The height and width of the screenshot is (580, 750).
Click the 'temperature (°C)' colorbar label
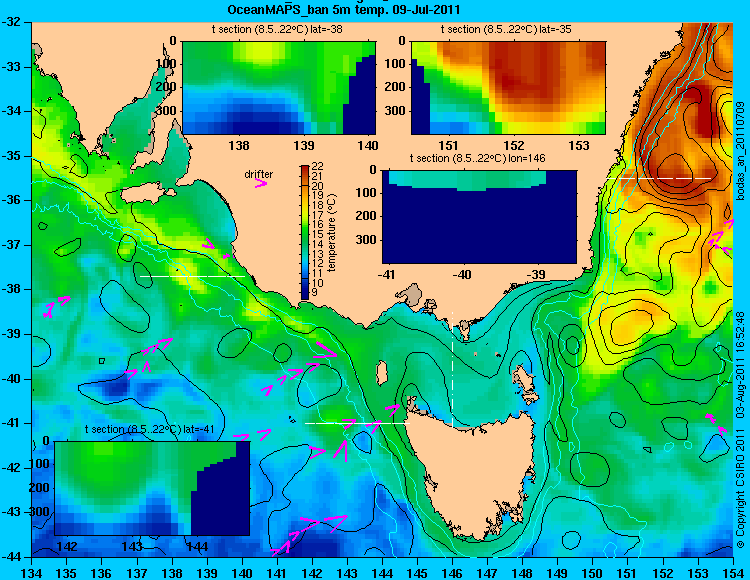pos(332,232)
